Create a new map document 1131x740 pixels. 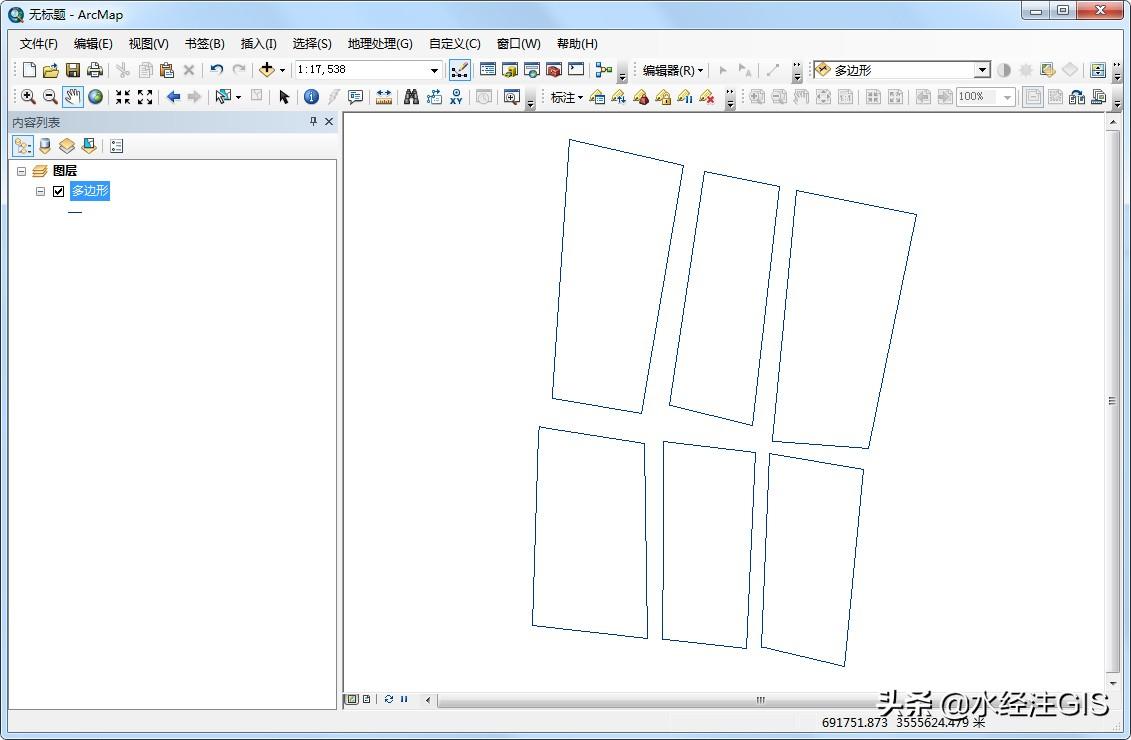29,70
